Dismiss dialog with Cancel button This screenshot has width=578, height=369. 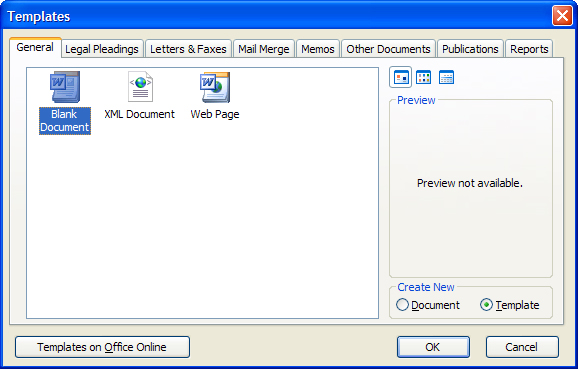click(522, 347)
